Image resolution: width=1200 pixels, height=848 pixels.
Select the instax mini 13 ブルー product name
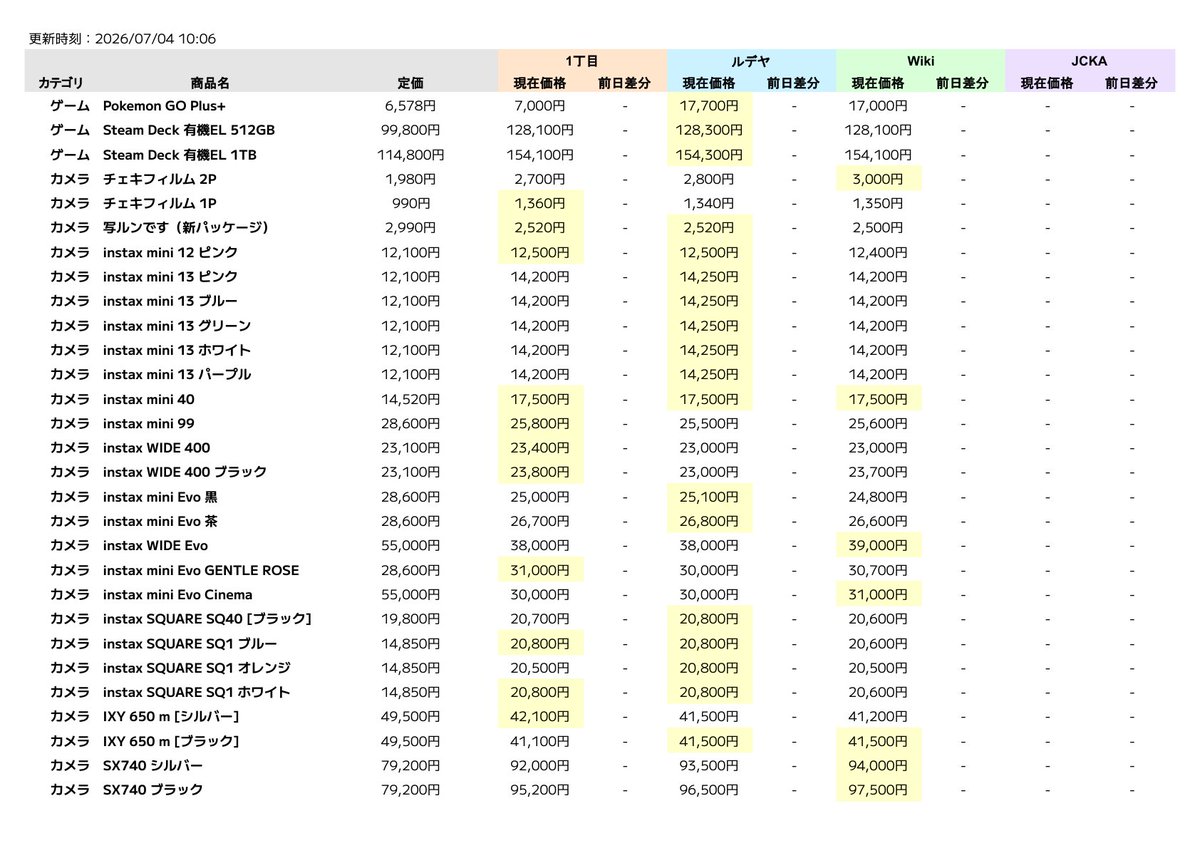click(x=170, y=301)
